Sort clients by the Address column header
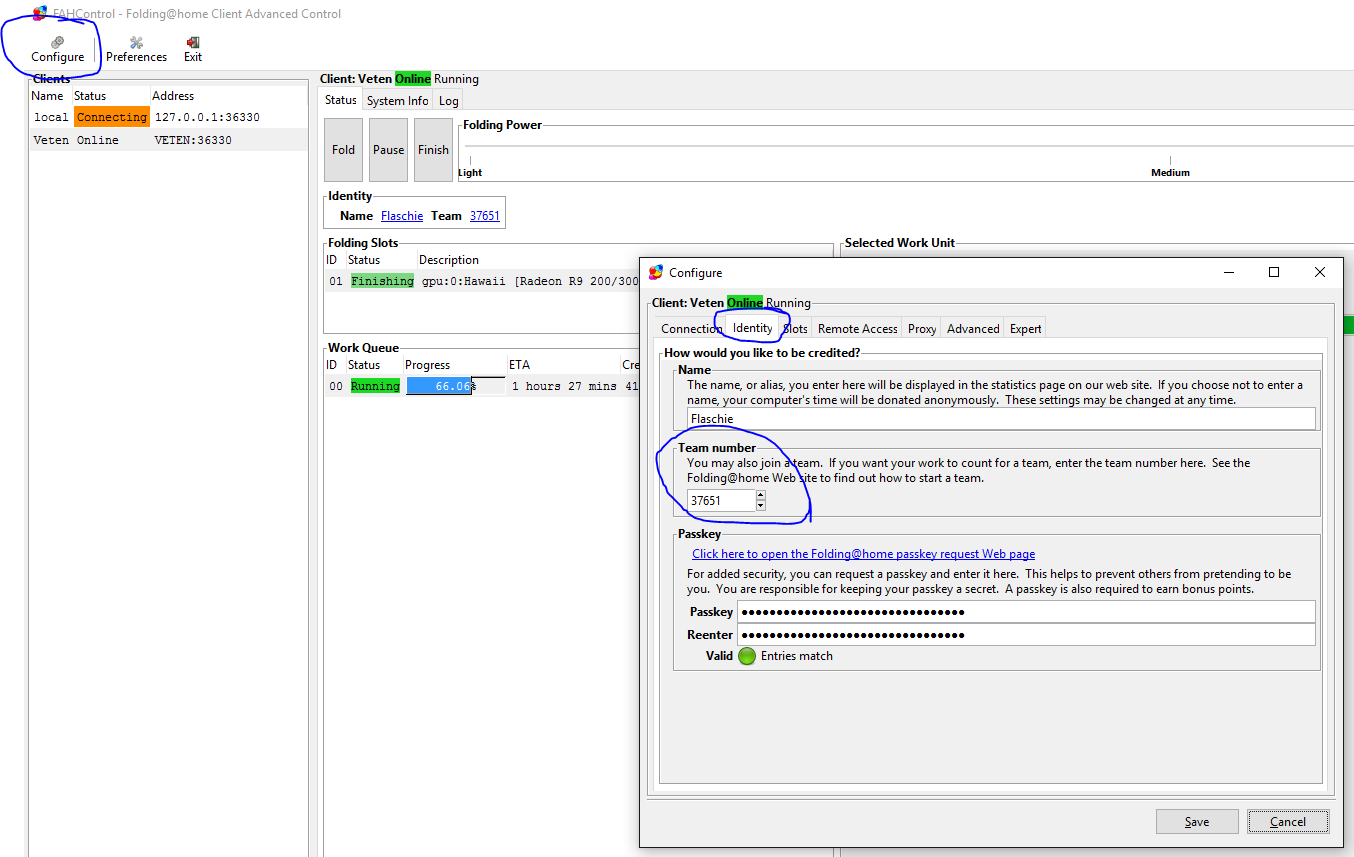This screenshot has height=857, width=1354. point(173,96)
